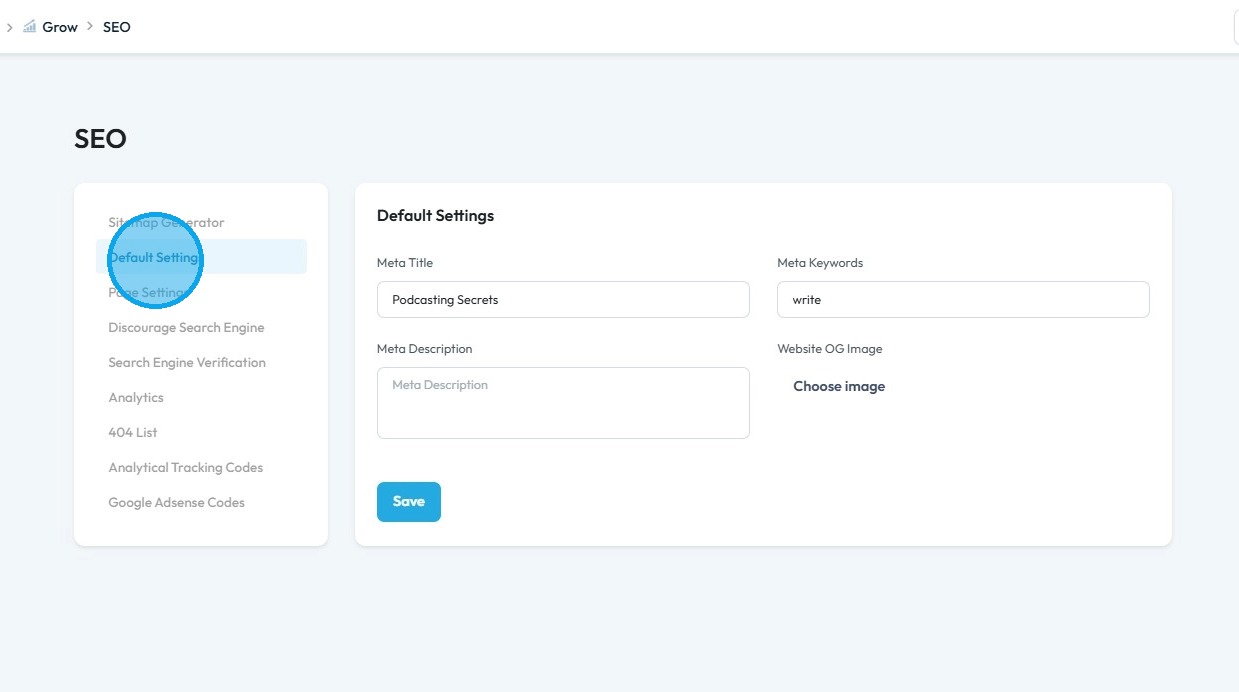Click into the Meta Description textarea
Viewport: 1239px width, 692px height.
point(563,402)
